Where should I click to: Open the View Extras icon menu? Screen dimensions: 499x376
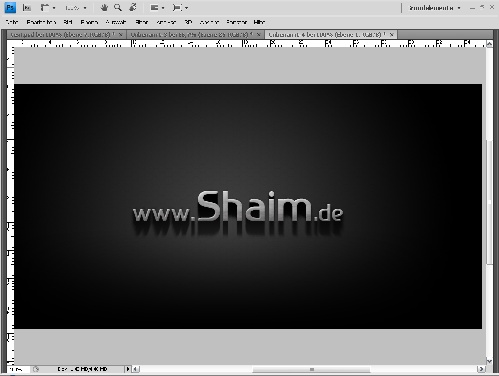48,7
